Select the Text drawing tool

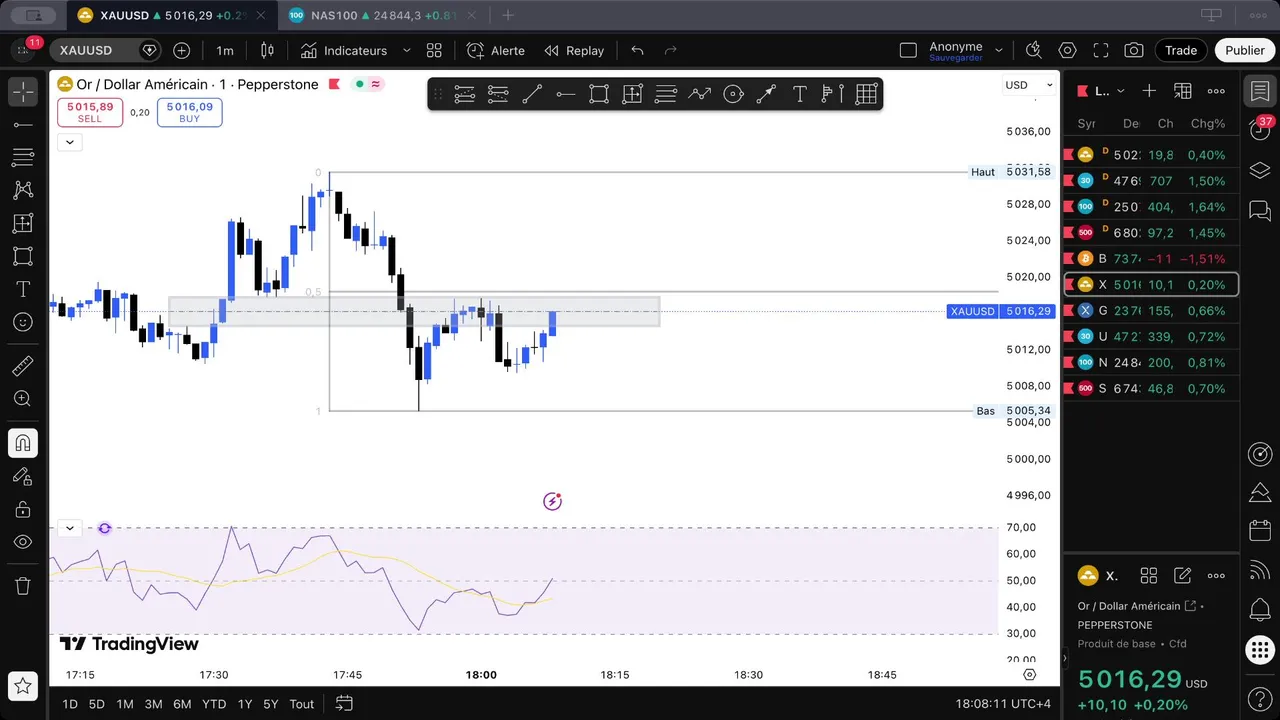click(x=22, y=289)
